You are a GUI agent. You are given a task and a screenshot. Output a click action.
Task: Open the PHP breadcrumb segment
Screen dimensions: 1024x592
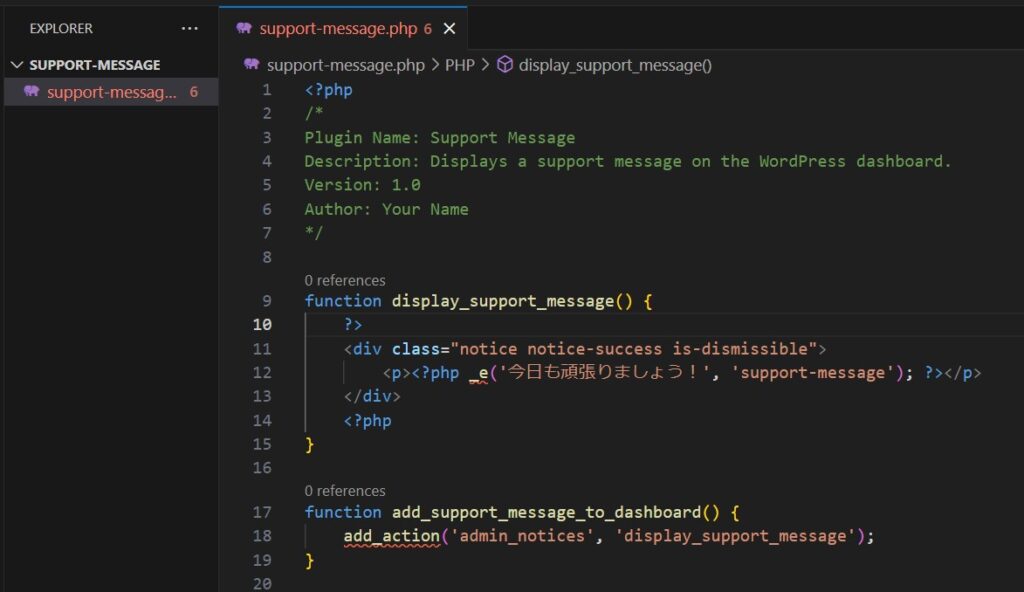460,65
